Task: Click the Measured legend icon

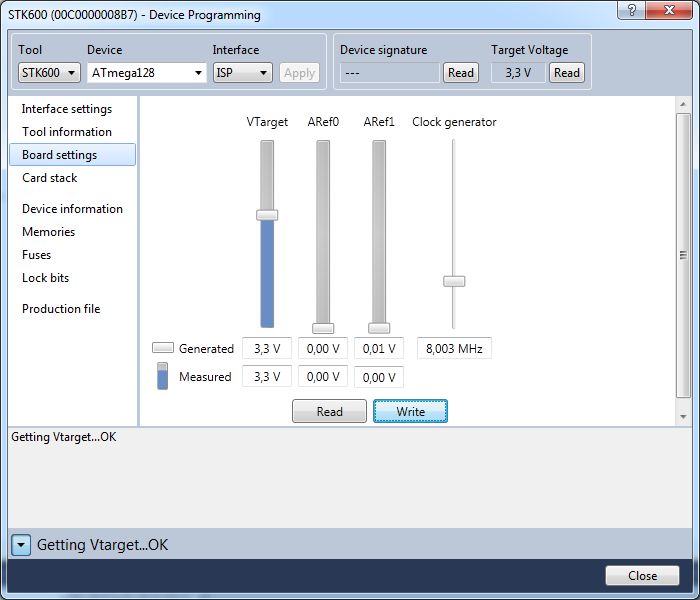Action: click(x=162, y=376)
